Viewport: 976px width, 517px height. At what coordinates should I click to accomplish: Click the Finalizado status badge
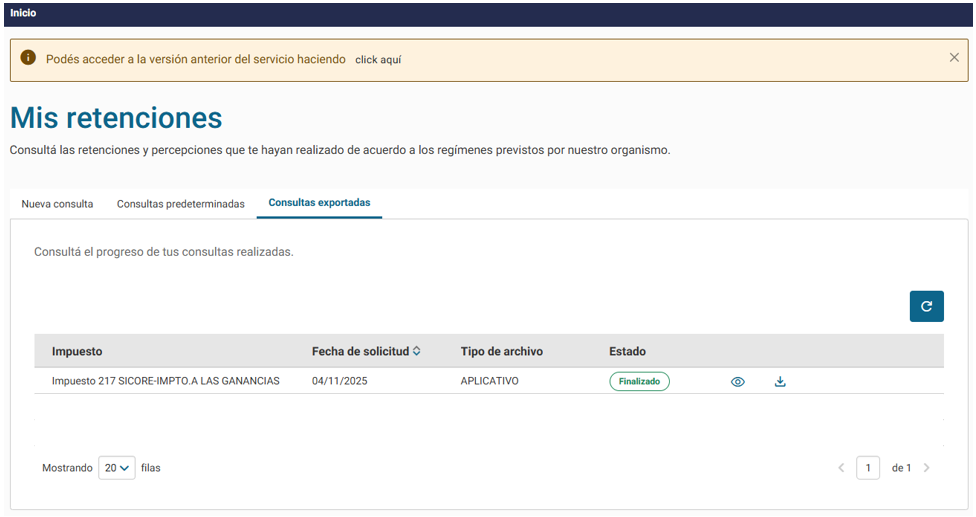(x=639, y=381)
